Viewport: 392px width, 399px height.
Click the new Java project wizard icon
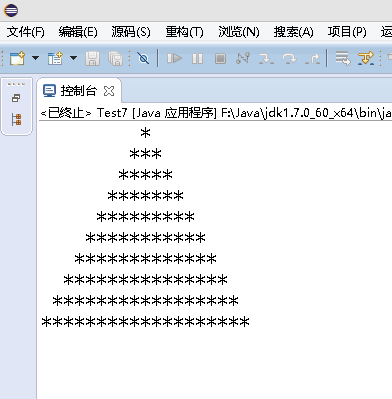[55, 58]
